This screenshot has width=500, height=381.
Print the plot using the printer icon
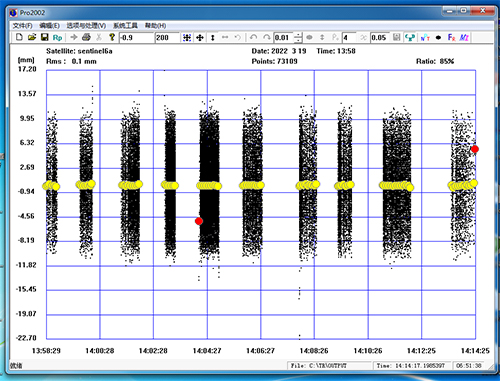coord(86,37)
